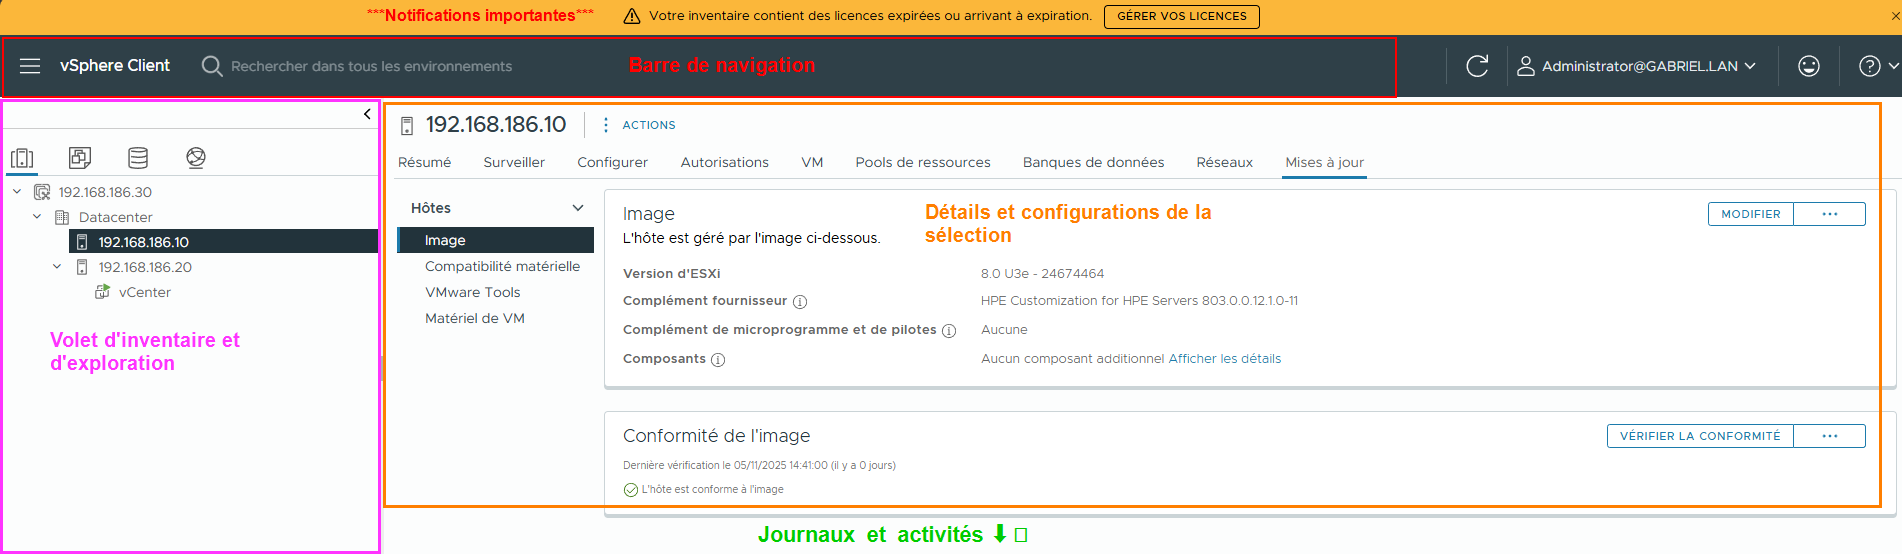Screen dimensions: 1902x554
Task: Show info for Composants
Action: pos(718,360)
